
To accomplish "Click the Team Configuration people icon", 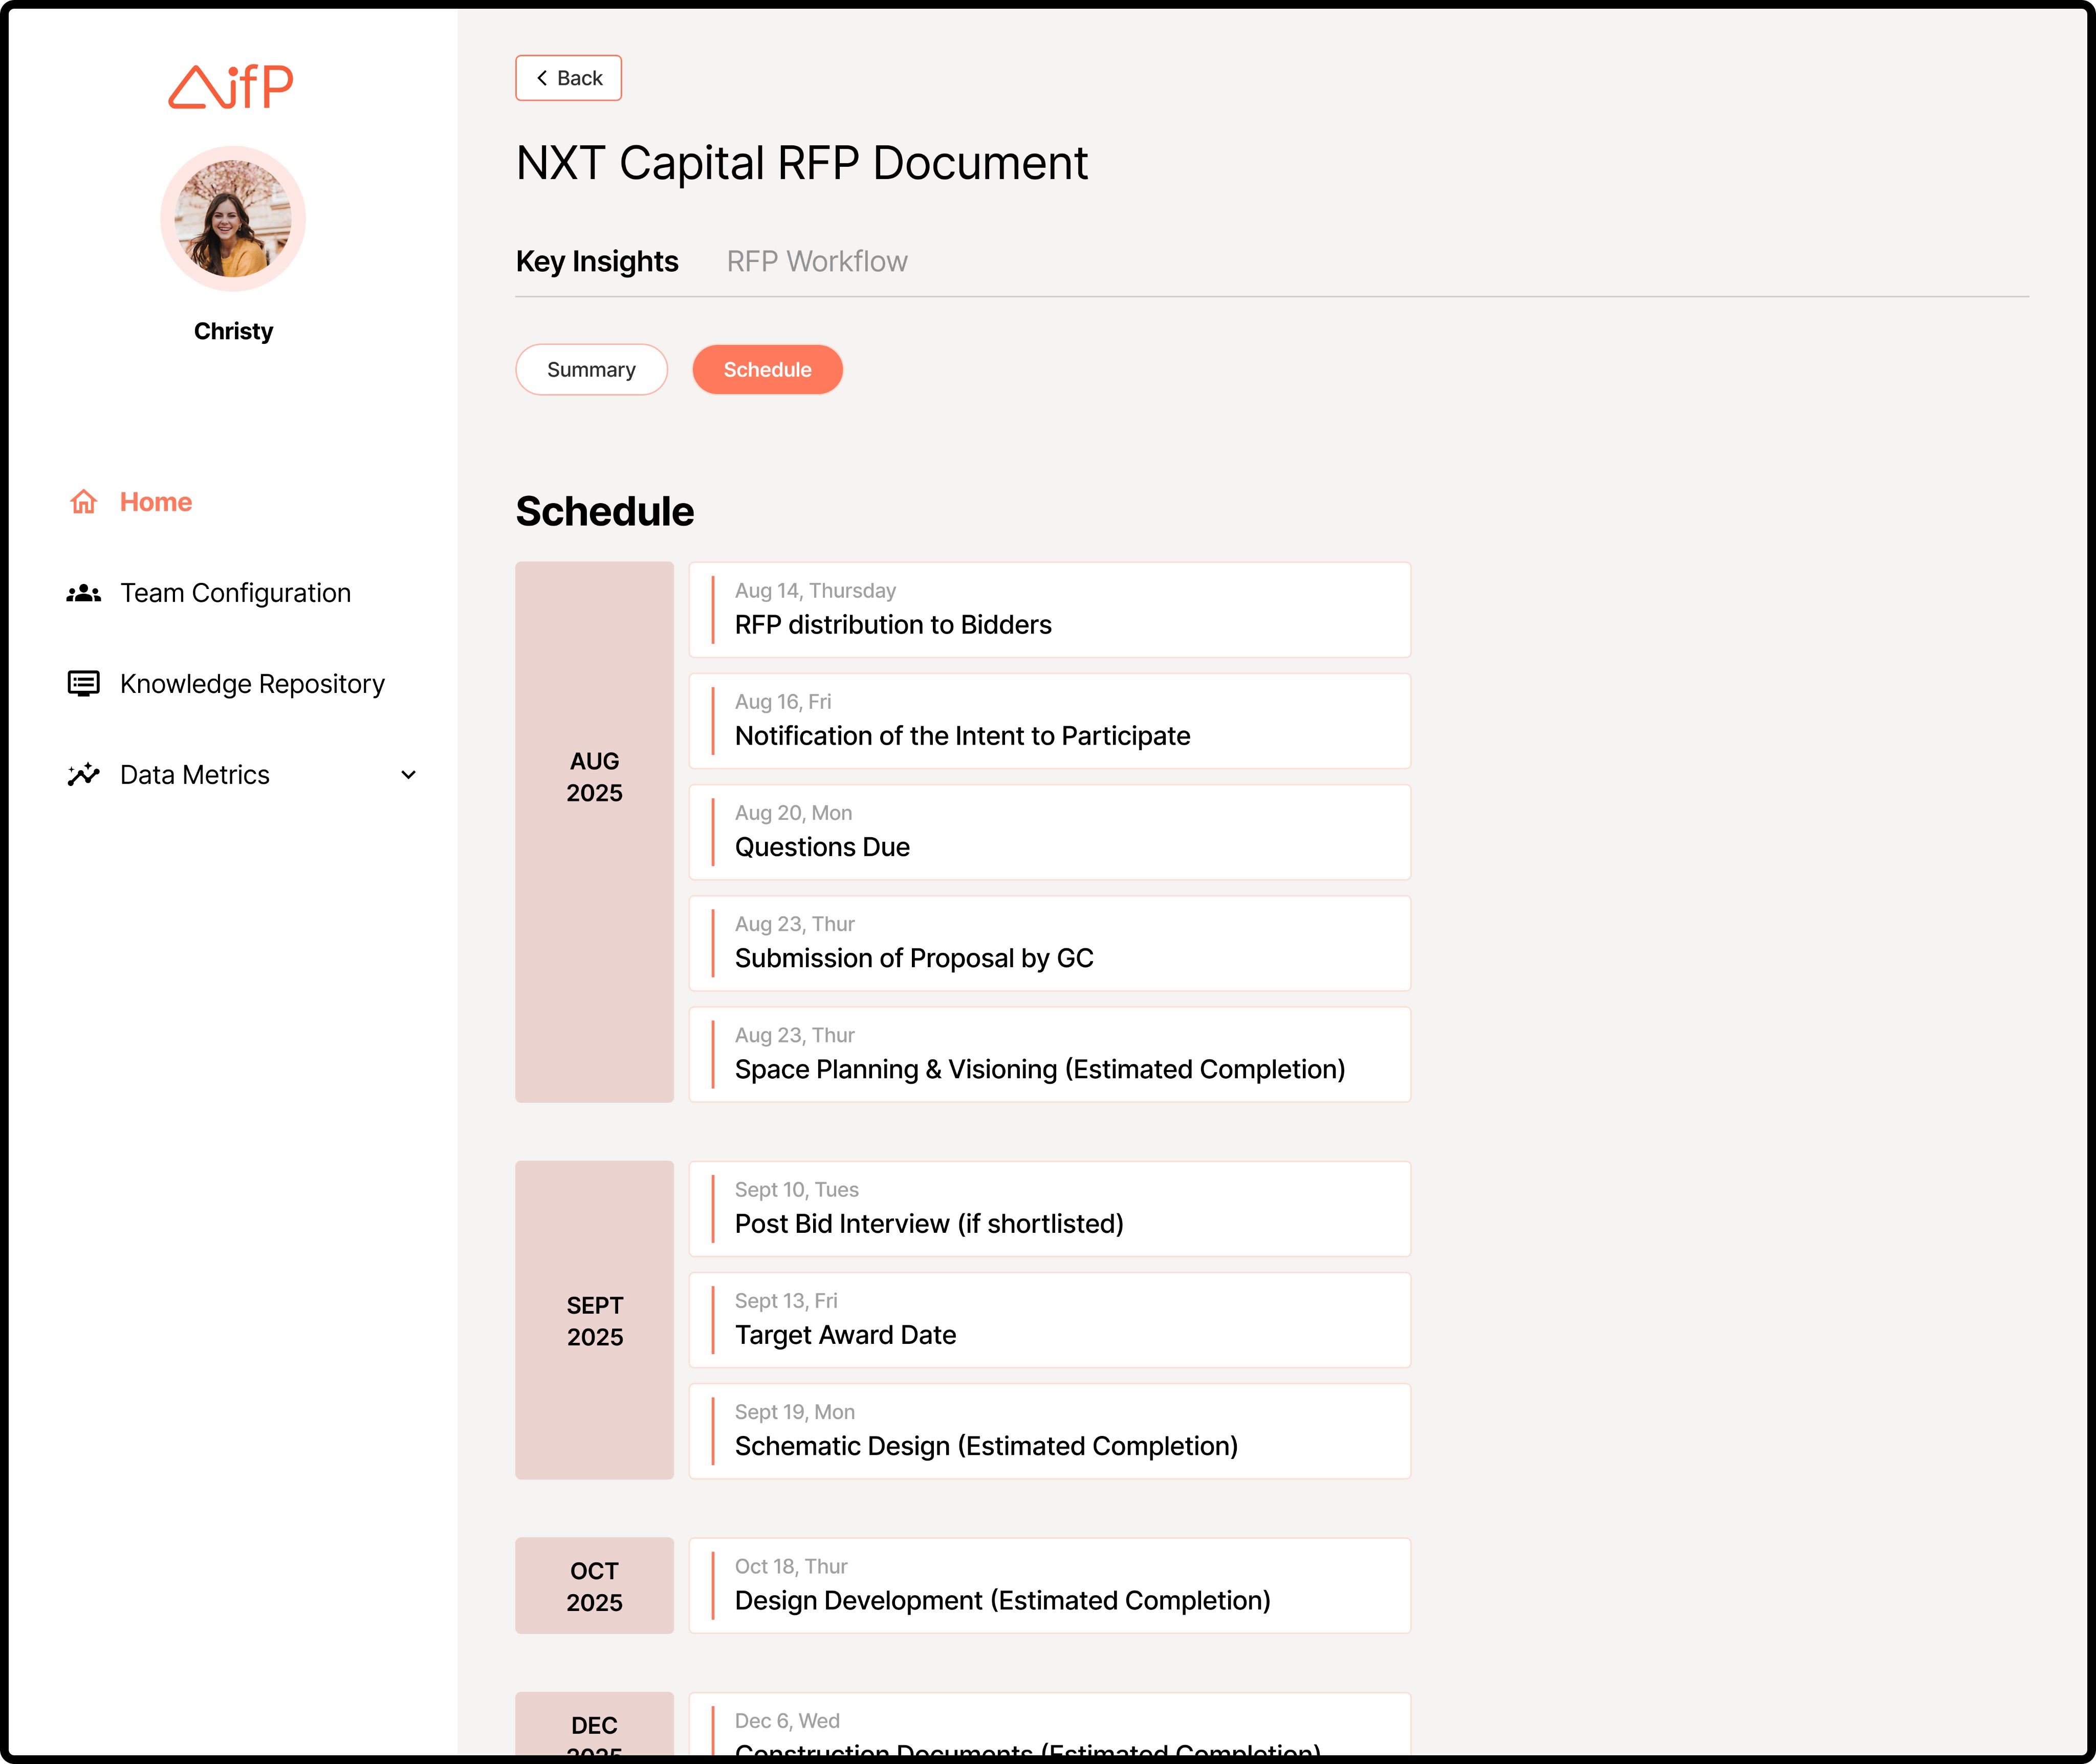I will tap(83, 593).
